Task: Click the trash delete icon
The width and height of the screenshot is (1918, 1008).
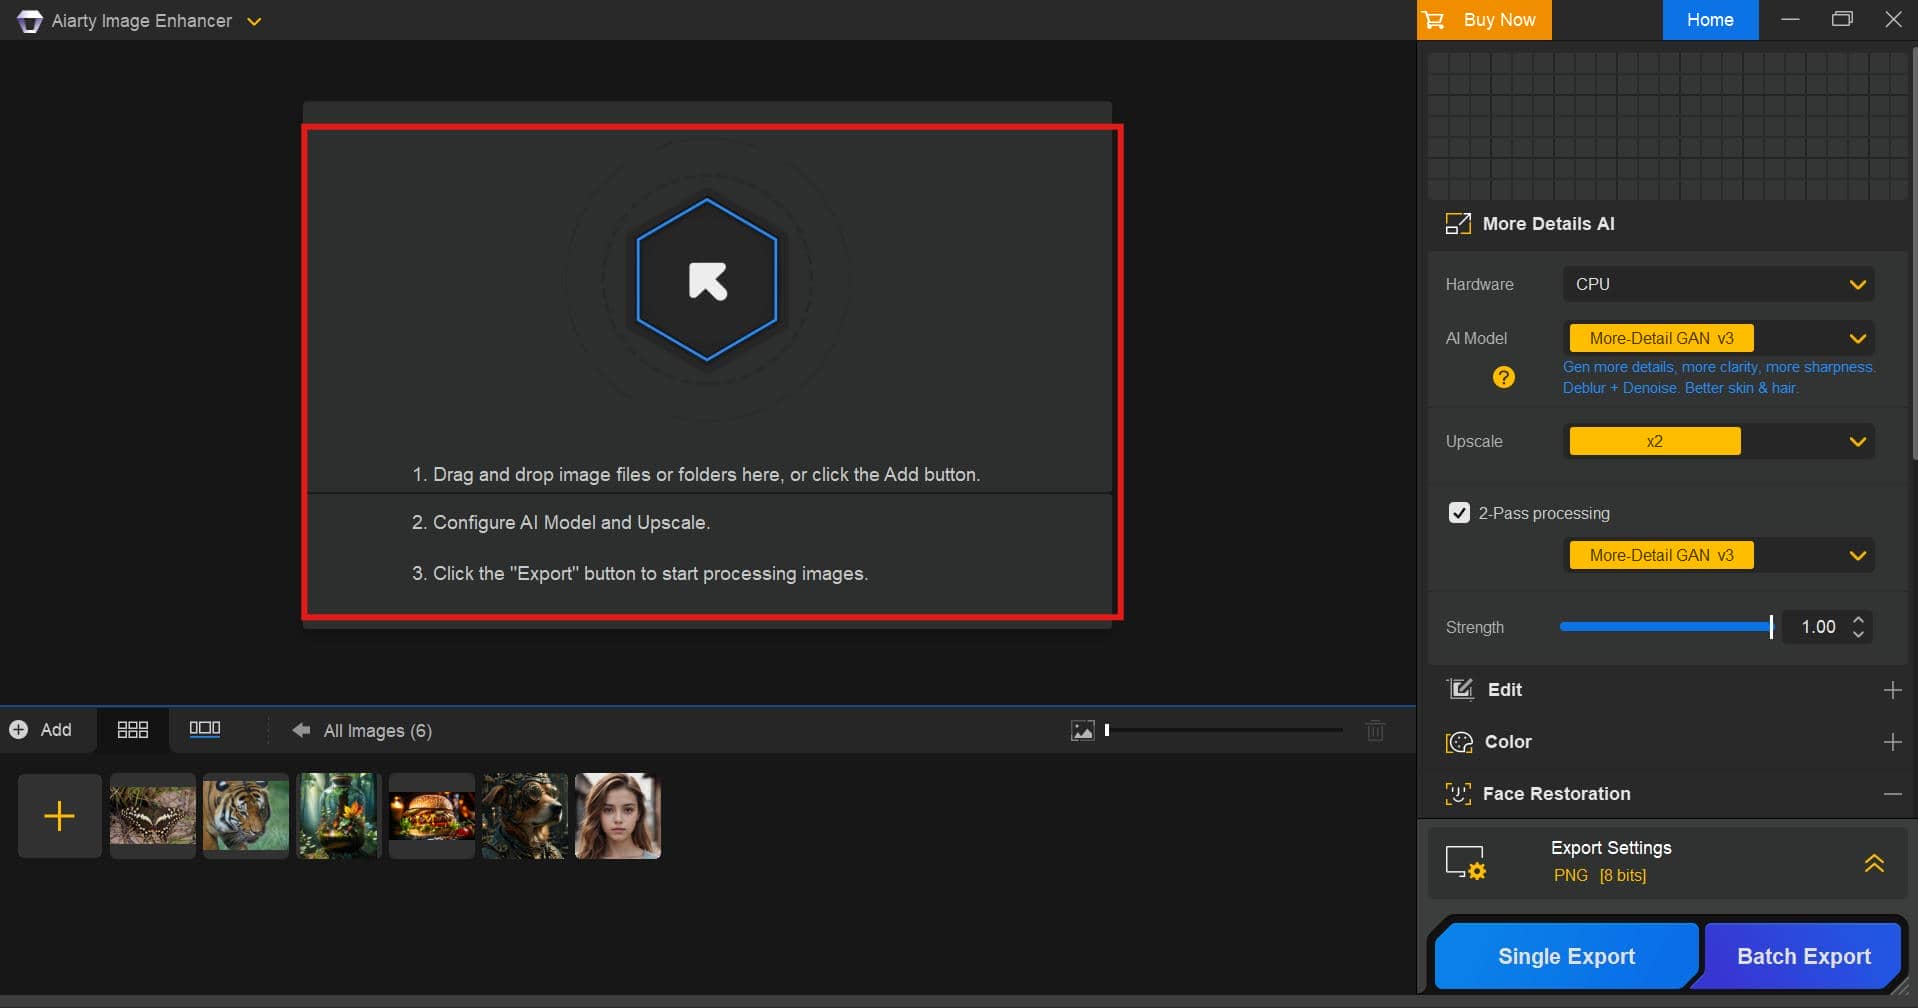Action: pos(1375,731)
